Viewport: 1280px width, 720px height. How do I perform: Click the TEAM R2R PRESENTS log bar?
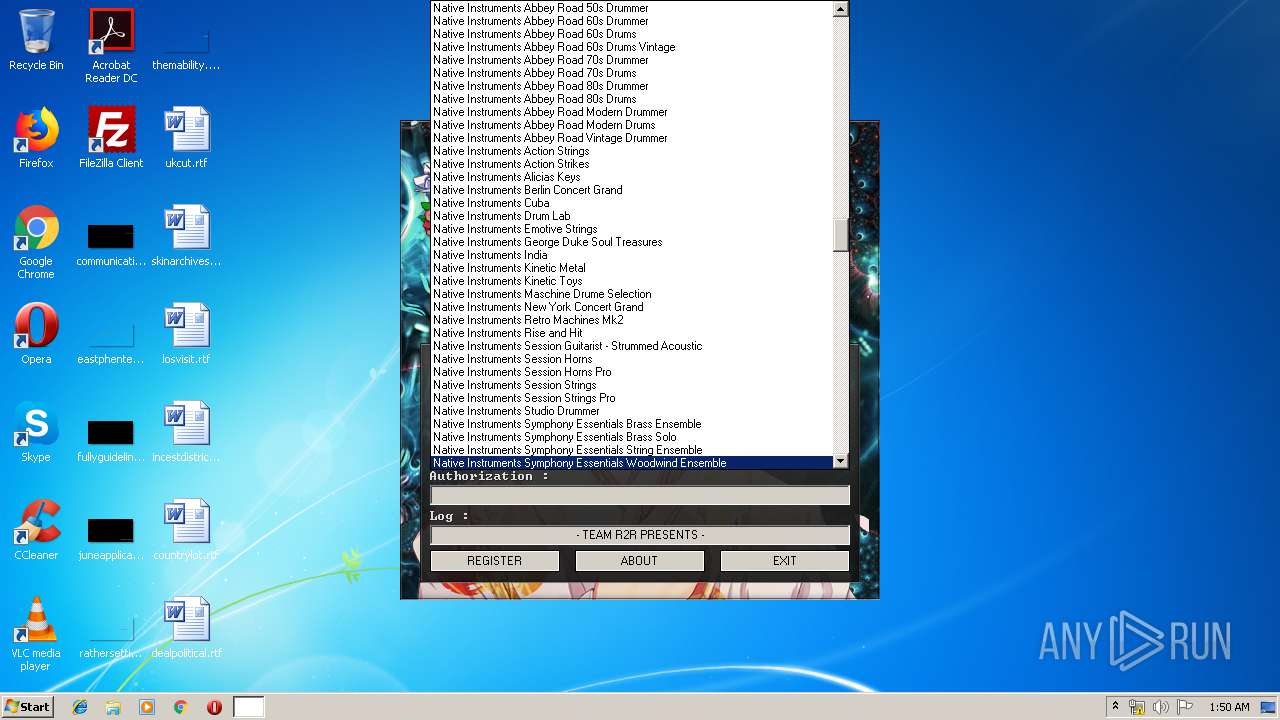640,535
